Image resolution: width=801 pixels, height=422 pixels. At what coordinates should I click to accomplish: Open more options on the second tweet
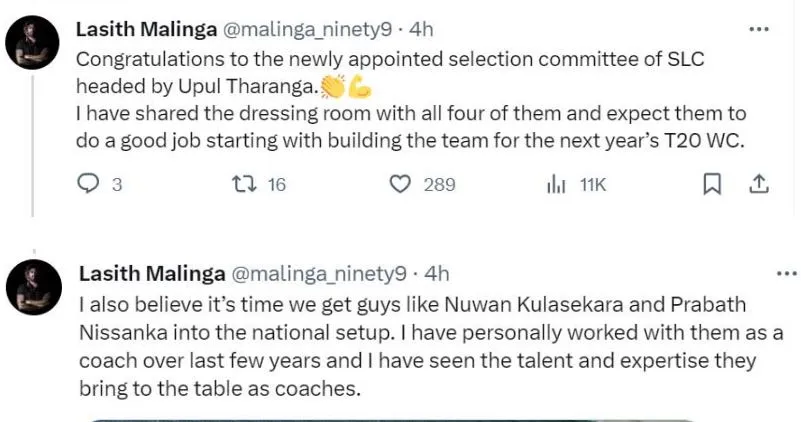pyautogui.click(x=787, y=273)
